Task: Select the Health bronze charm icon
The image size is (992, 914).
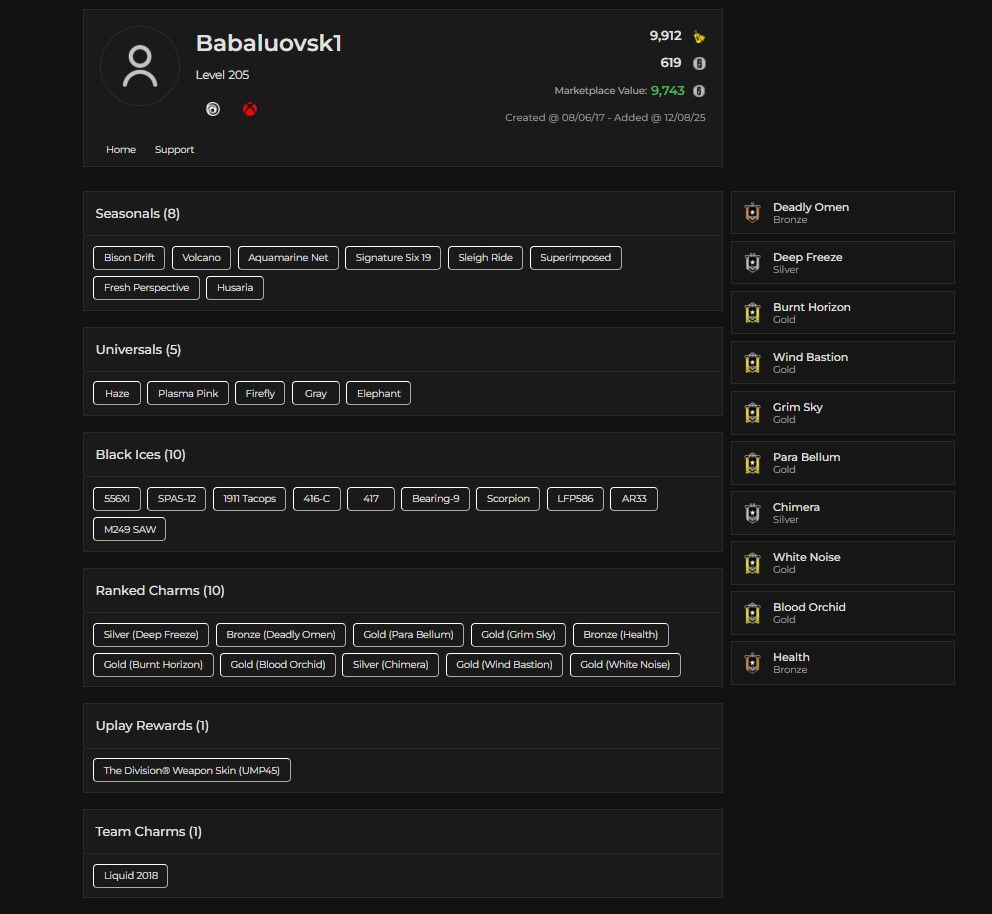Action: (752, 662)
